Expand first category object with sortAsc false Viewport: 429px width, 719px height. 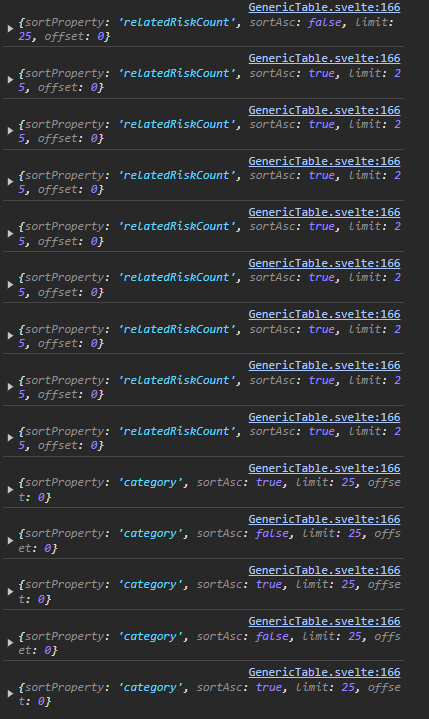(10, 541)
